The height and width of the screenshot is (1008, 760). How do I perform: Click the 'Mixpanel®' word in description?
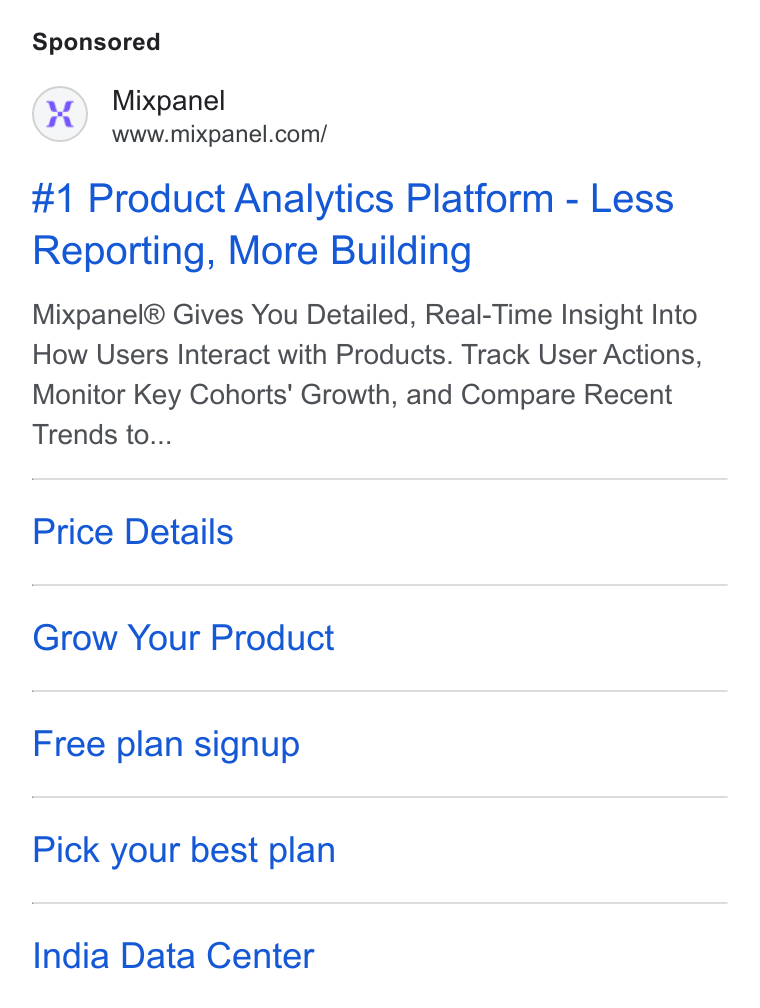click(x=99, y=316)
